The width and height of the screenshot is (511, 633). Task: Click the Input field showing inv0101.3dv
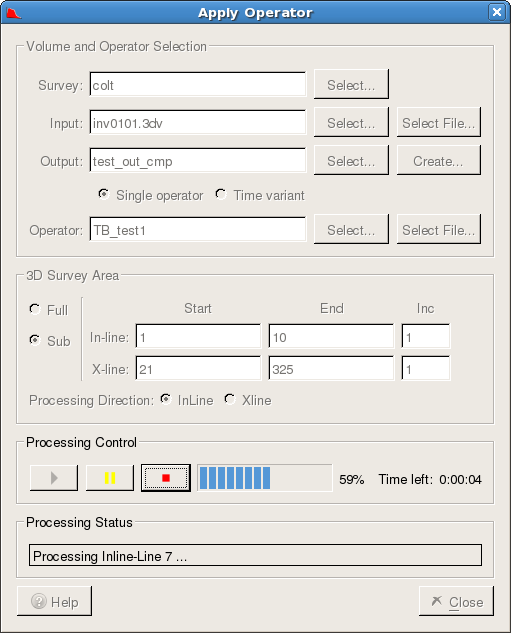[198, 122]
